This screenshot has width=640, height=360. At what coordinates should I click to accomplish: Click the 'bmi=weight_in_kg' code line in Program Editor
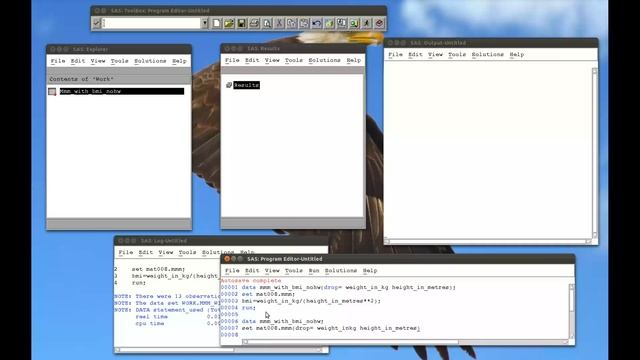pos(311,301)
